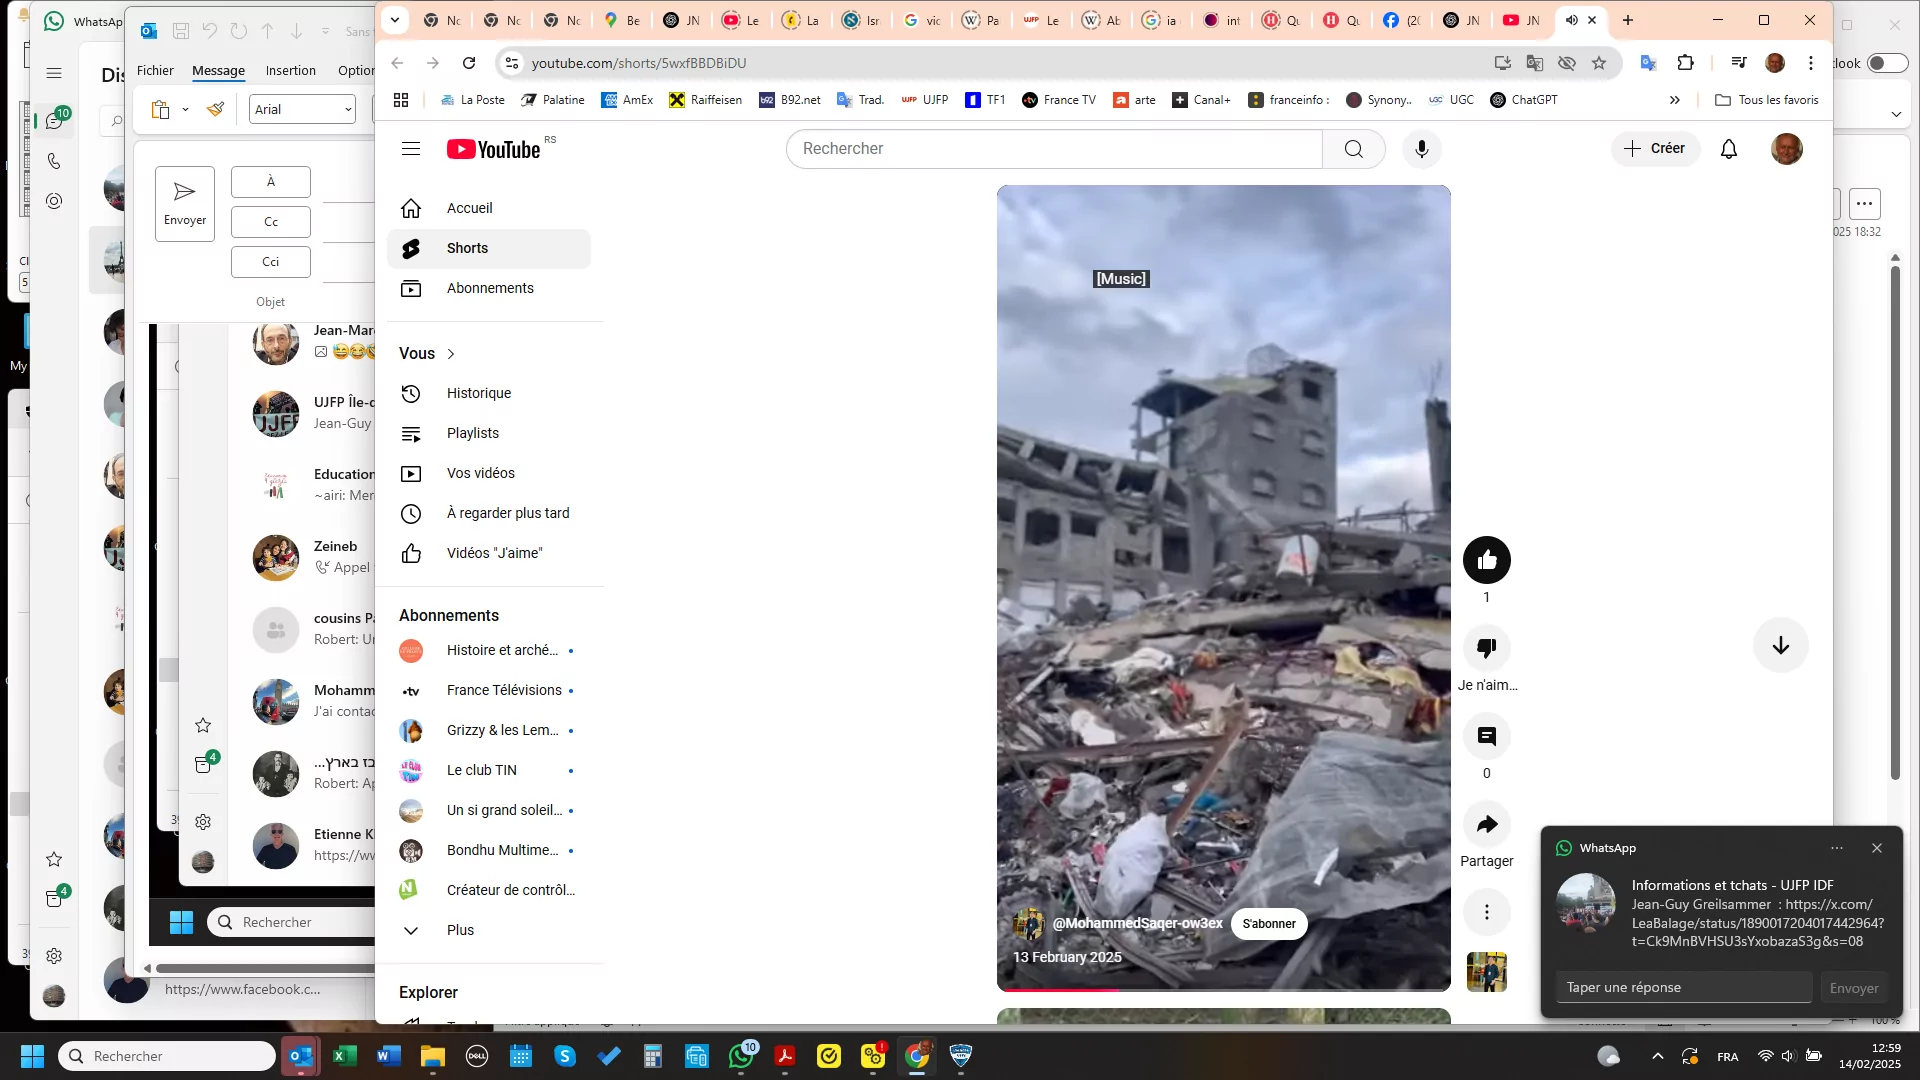Click the Cc button in Outlook
Image resolution: width=1920 pixels, height=1080 pixels.
(270, 222)
